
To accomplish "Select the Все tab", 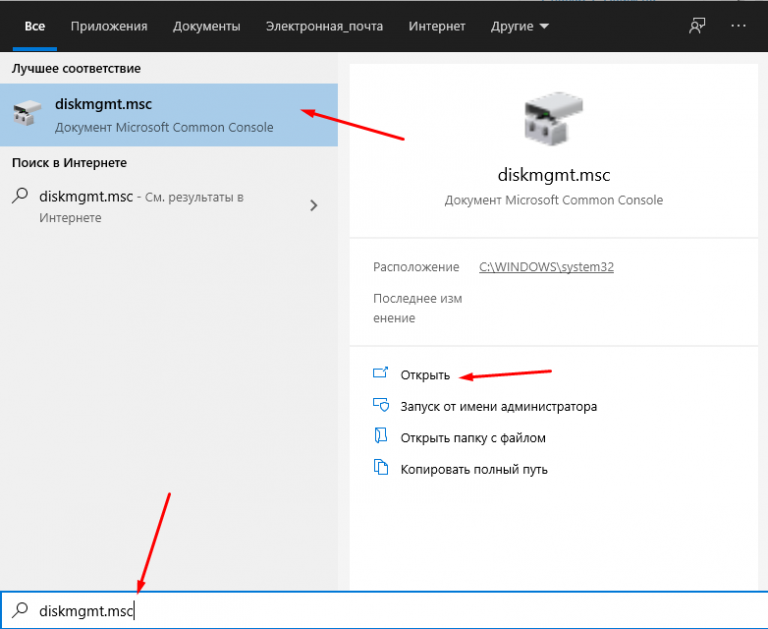I will coord(35,26).
